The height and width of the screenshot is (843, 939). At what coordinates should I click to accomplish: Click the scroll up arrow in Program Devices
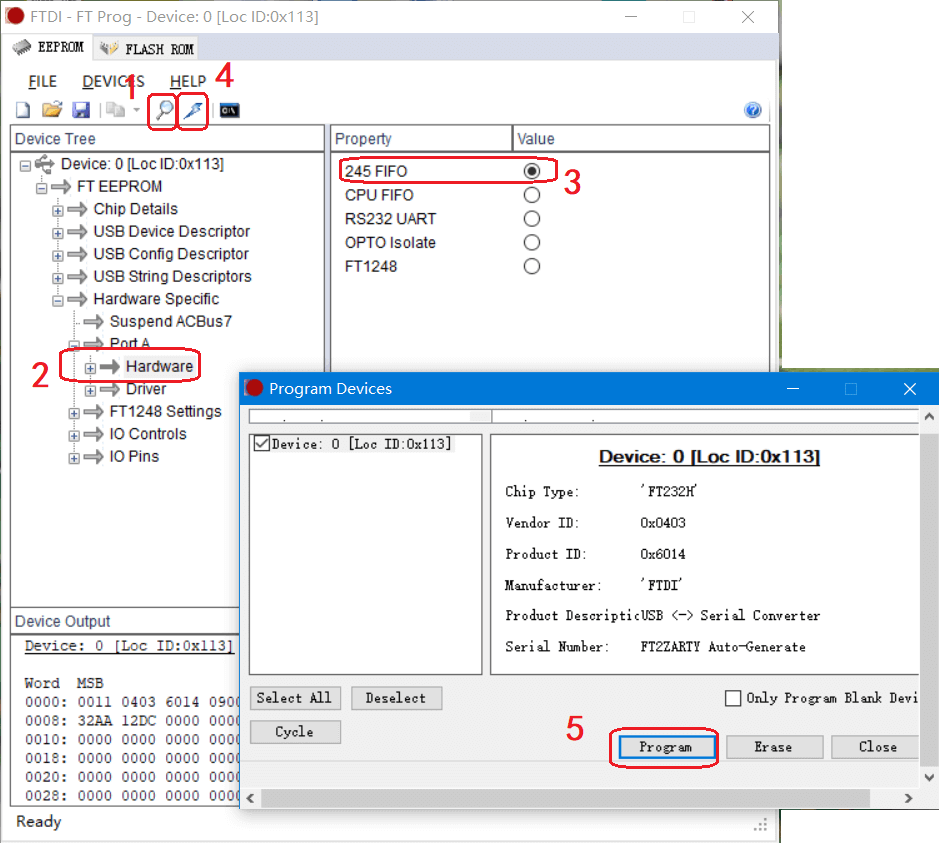tap(929, 416)
